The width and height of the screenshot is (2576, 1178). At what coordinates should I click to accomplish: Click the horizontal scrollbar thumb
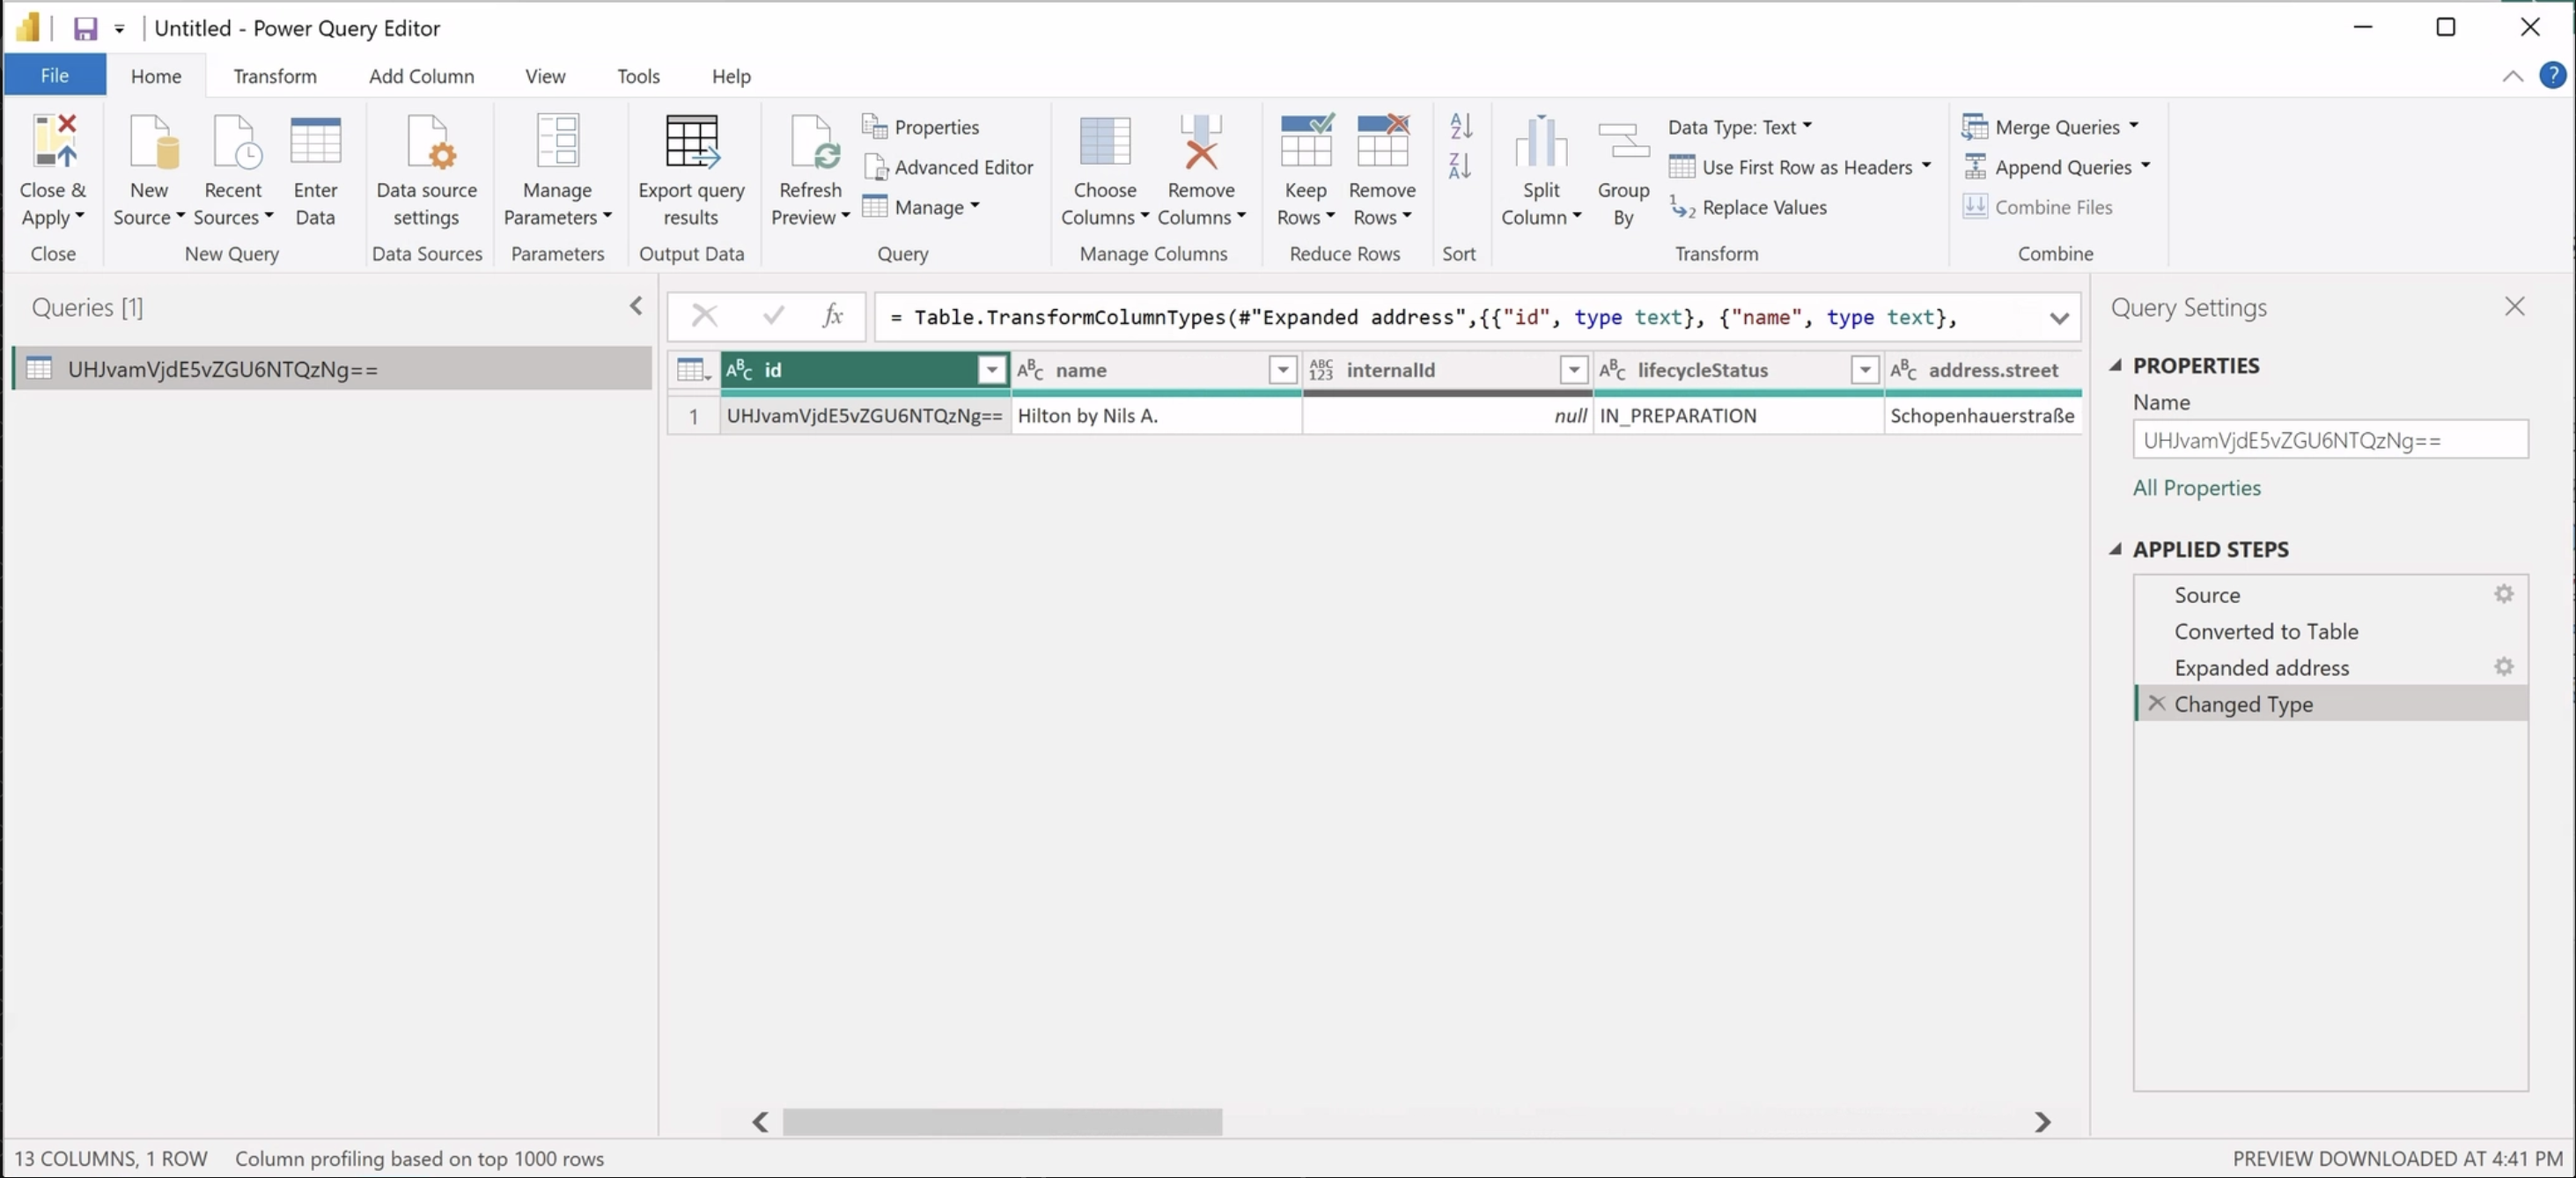tap(1002, 1122)
